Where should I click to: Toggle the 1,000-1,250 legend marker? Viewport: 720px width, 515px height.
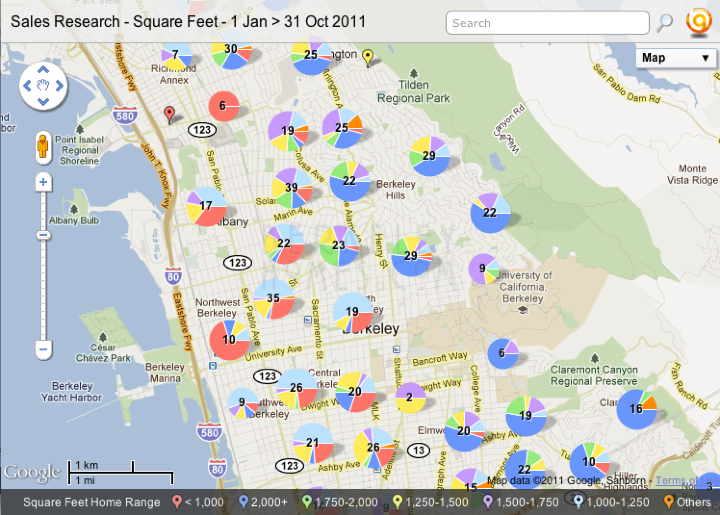[x=578, y=502]
